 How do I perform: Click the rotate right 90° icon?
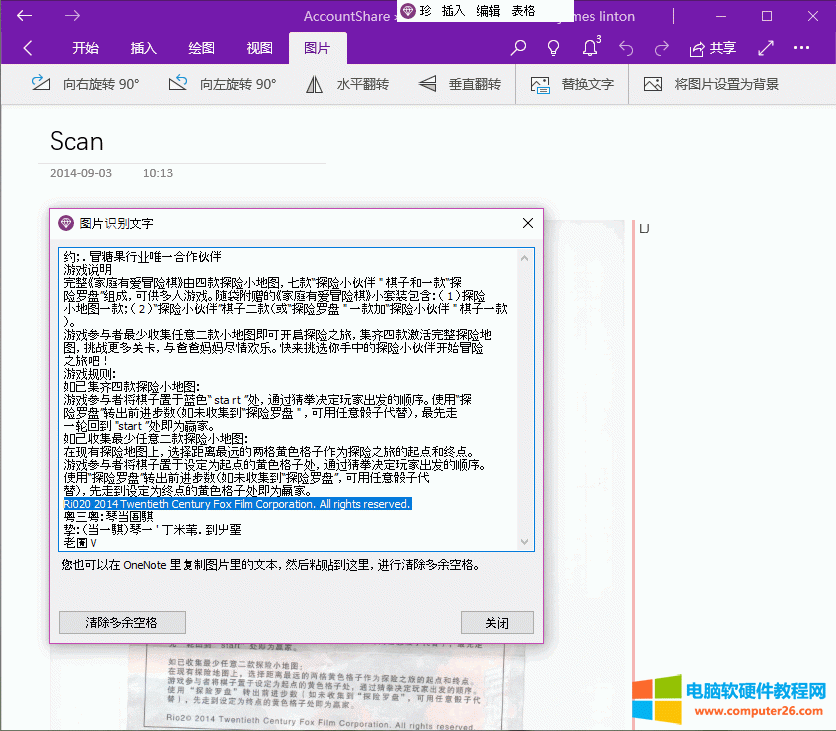pos(41,84)
